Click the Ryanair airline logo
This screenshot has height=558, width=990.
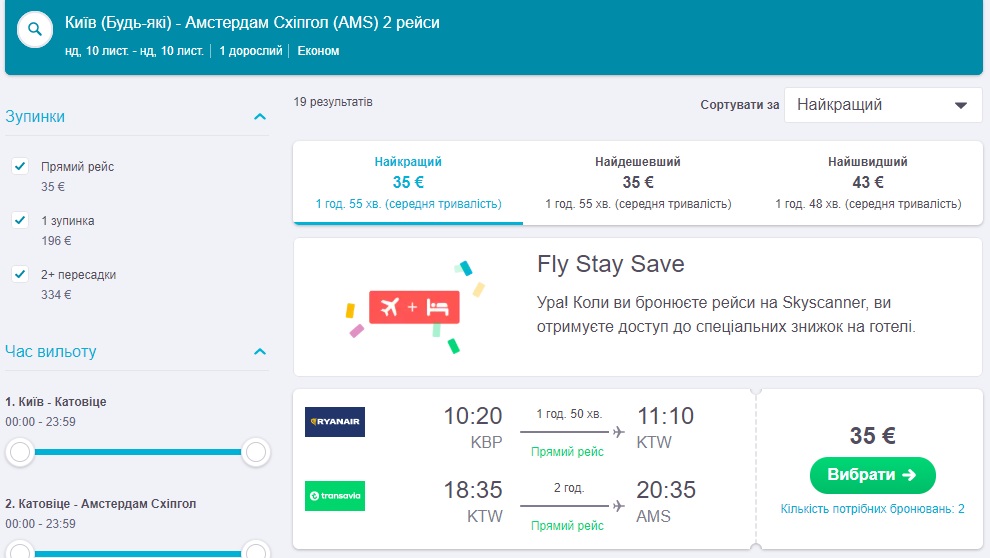335,422
